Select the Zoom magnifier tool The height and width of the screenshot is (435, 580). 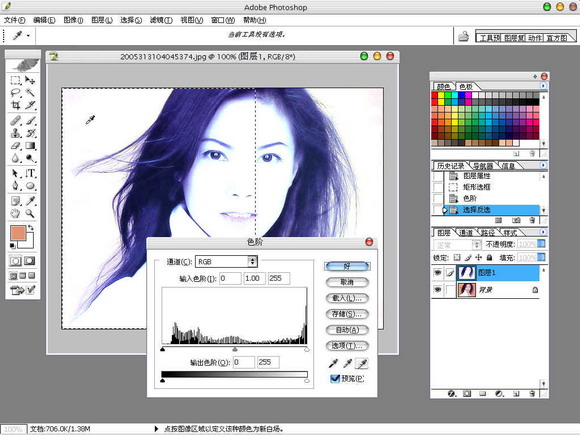[x=30, y=213]
